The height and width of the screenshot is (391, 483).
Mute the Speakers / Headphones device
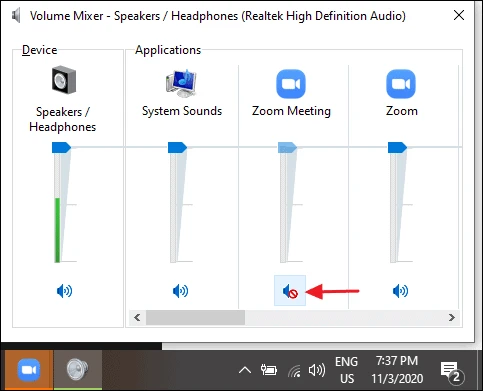tap(64, 291)
